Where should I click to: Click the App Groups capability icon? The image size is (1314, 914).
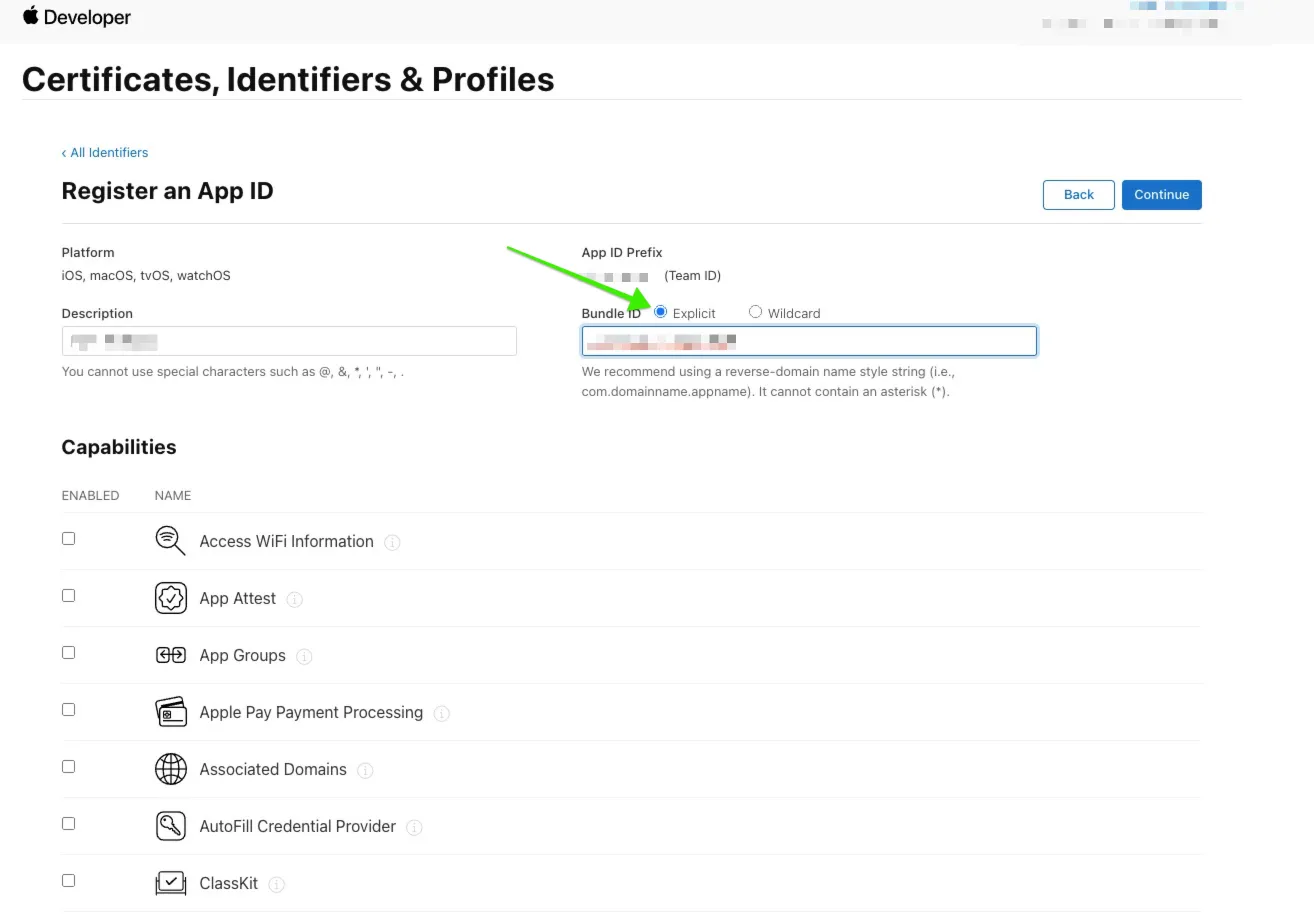point(171,655)
